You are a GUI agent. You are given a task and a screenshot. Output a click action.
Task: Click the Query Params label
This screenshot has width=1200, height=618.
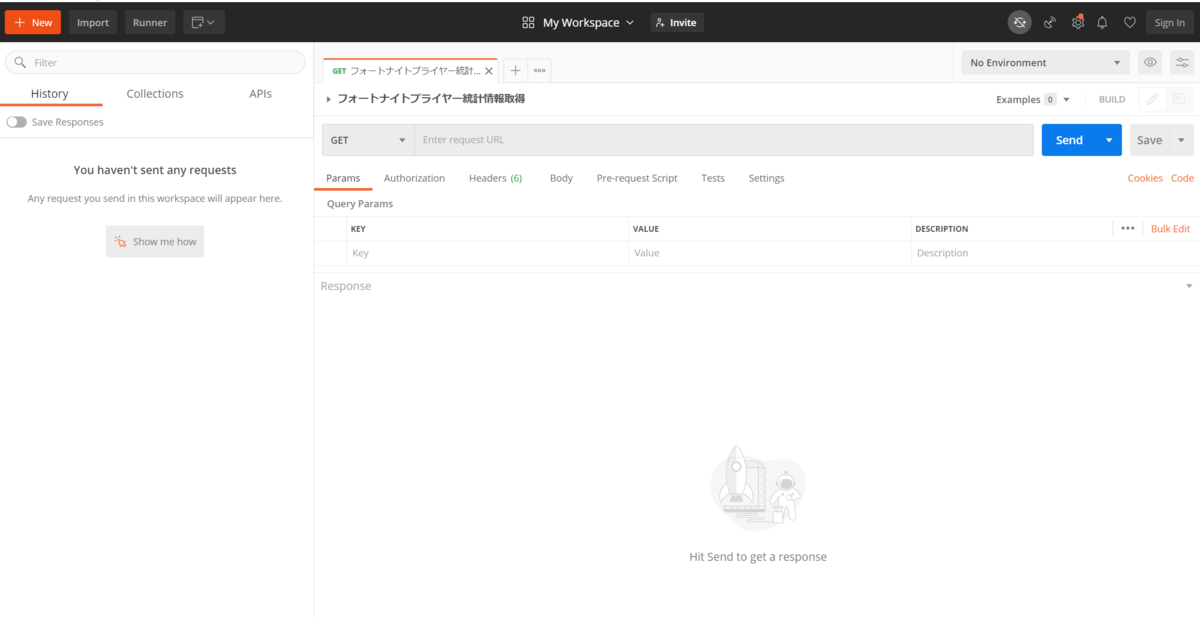coord(360,204)
